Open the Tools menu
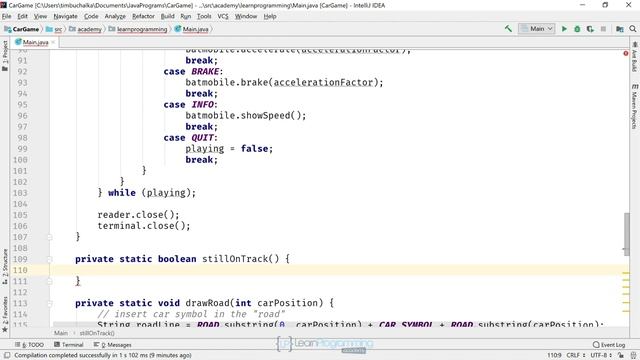This screenshot has height=360, width=640. pyautogui.click(x=204, y=16)
